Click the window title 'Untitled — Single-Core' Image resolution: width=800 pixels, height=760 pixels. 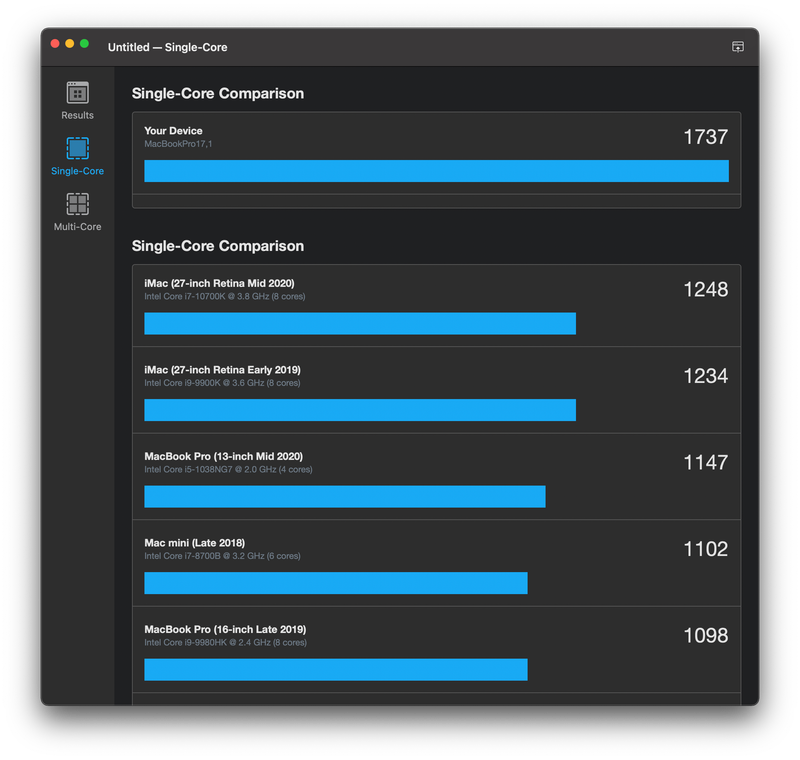pos(167,47)
